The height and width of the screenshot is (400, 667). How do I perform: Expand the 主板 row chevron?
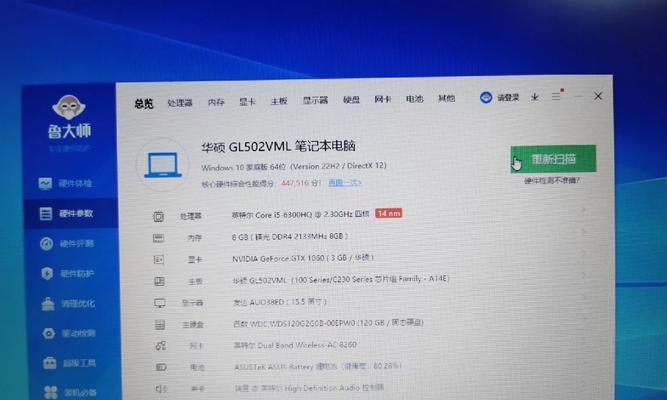(585, 275)
